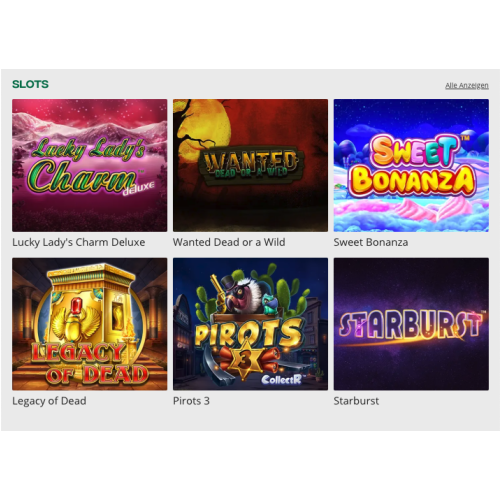Screen dimensions: 500x500
Task: Click Sweet Bonanza title text
Action: pos(371,242)
